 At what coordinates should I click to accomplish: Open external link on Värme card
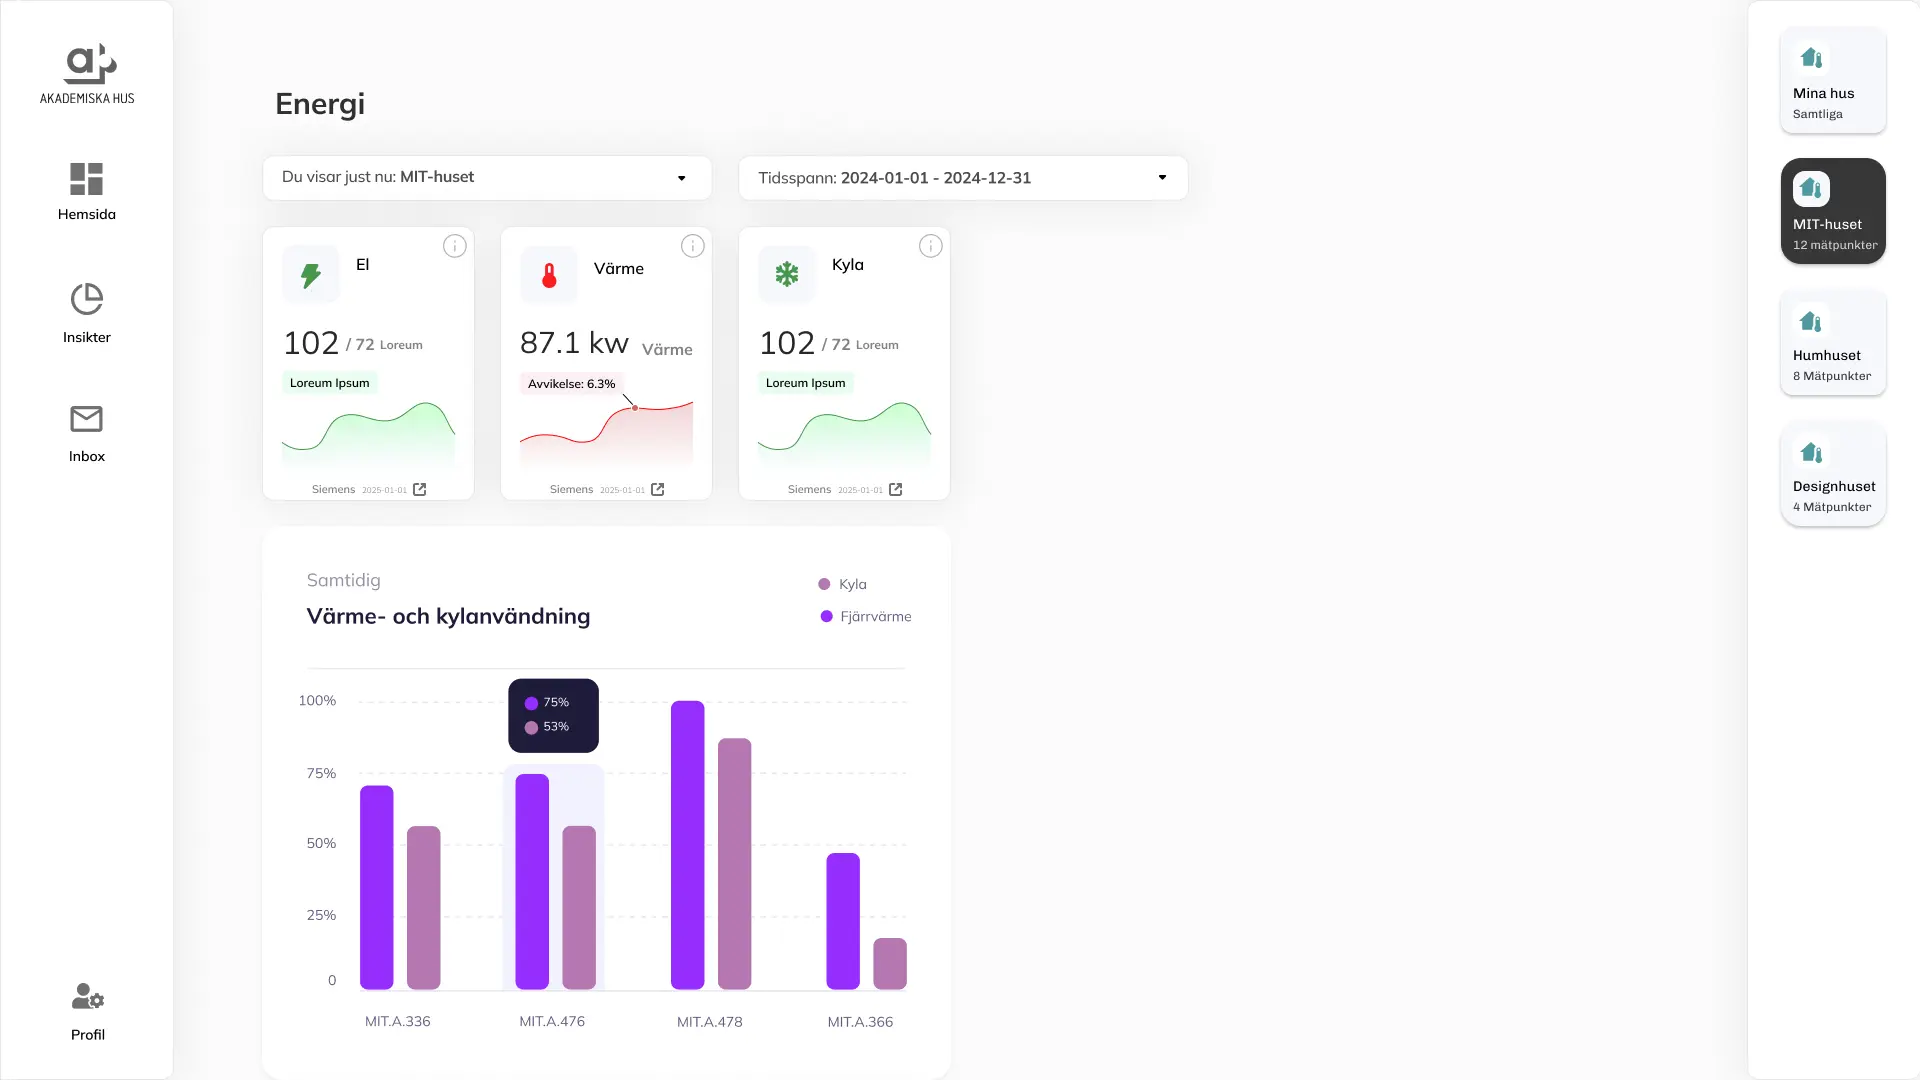pos(658,490)
